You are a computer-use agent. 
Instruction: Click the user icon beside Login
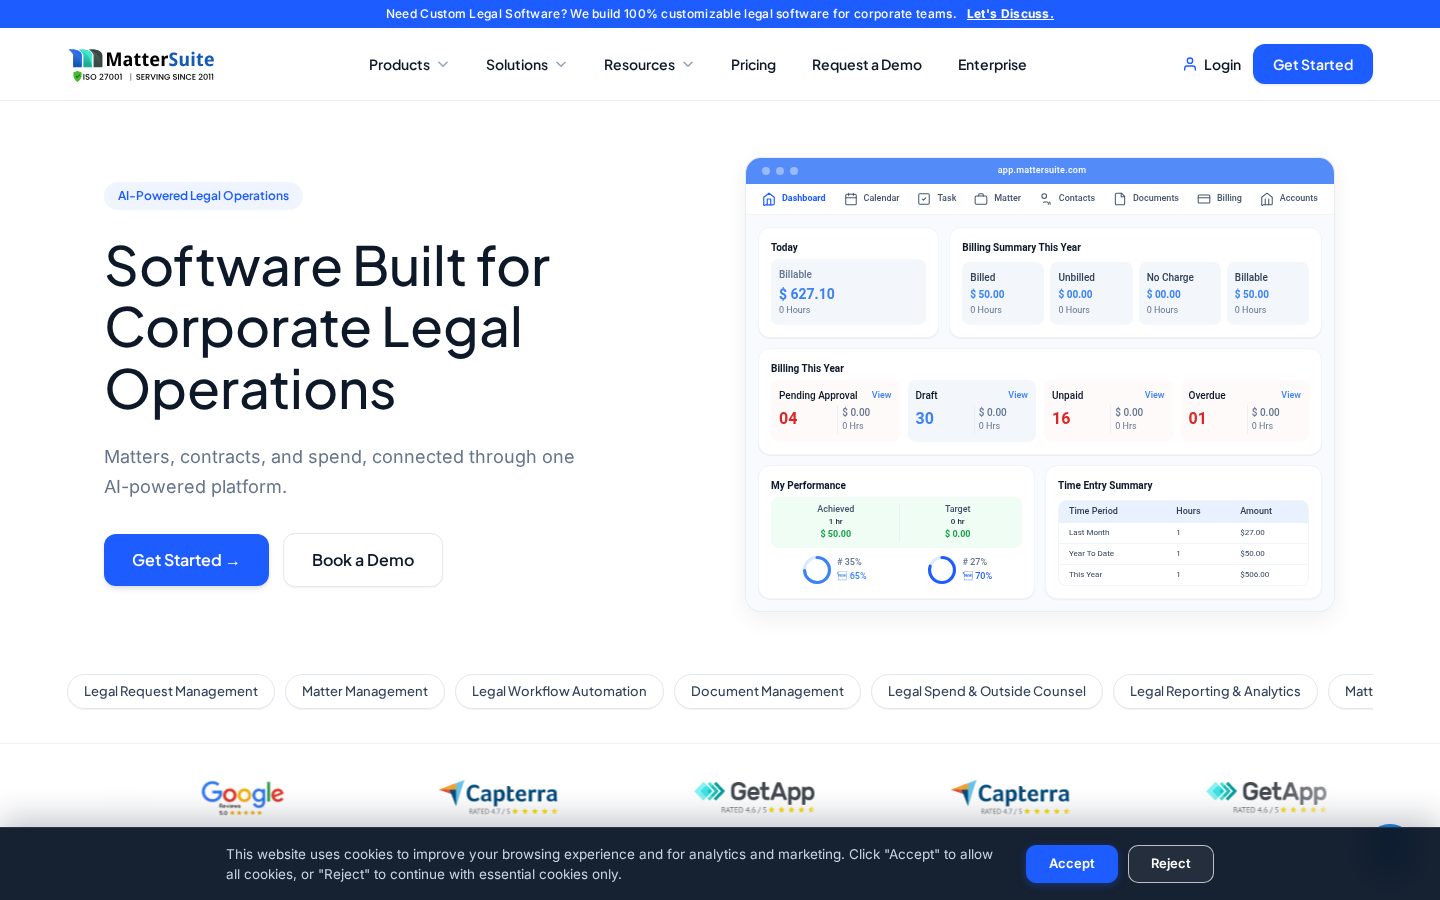click(1189, 64)
